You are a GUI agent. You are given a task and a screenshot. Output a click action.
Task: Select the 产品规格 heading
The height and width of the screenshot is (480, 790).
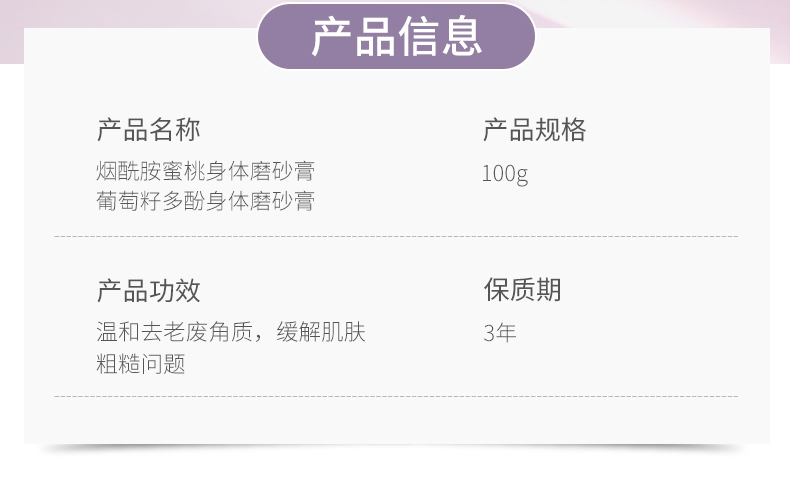point(534,130)
